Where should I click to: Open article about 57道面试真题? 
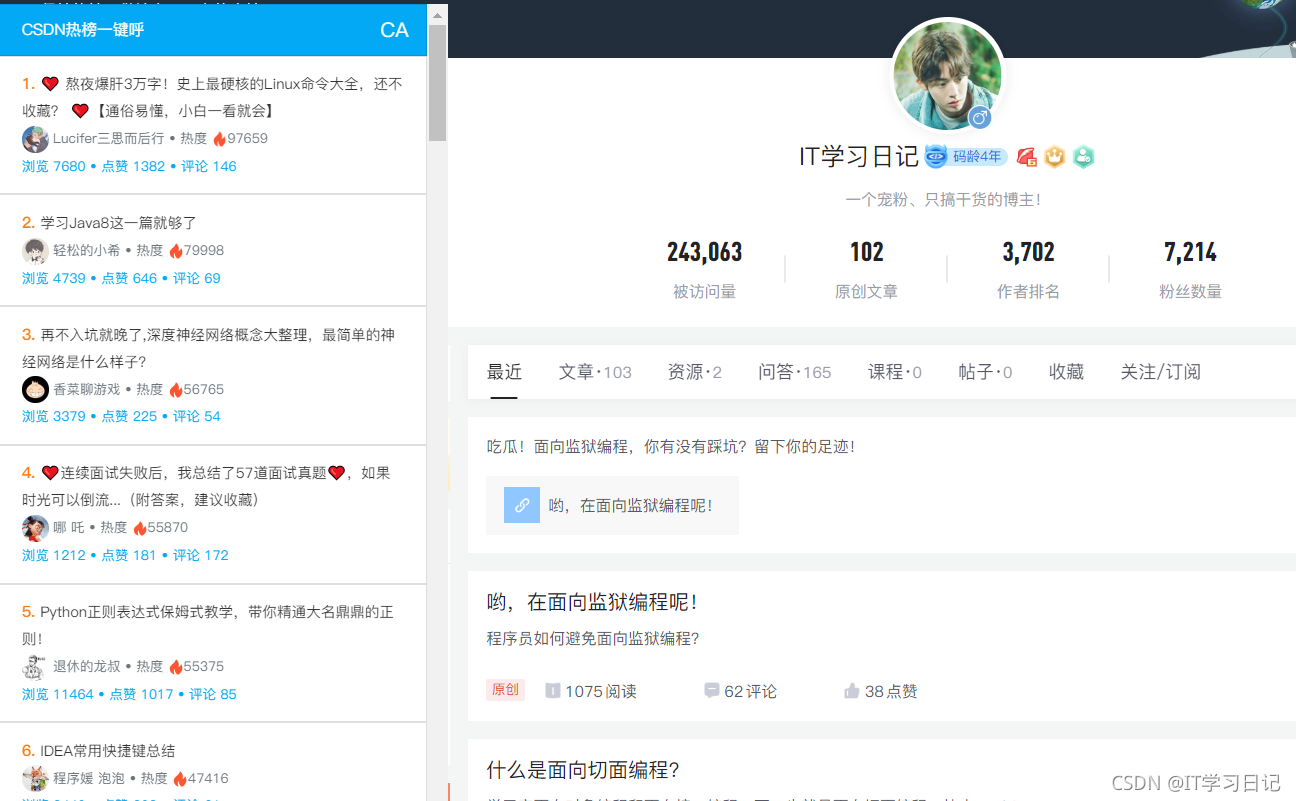tap(206, 486)
